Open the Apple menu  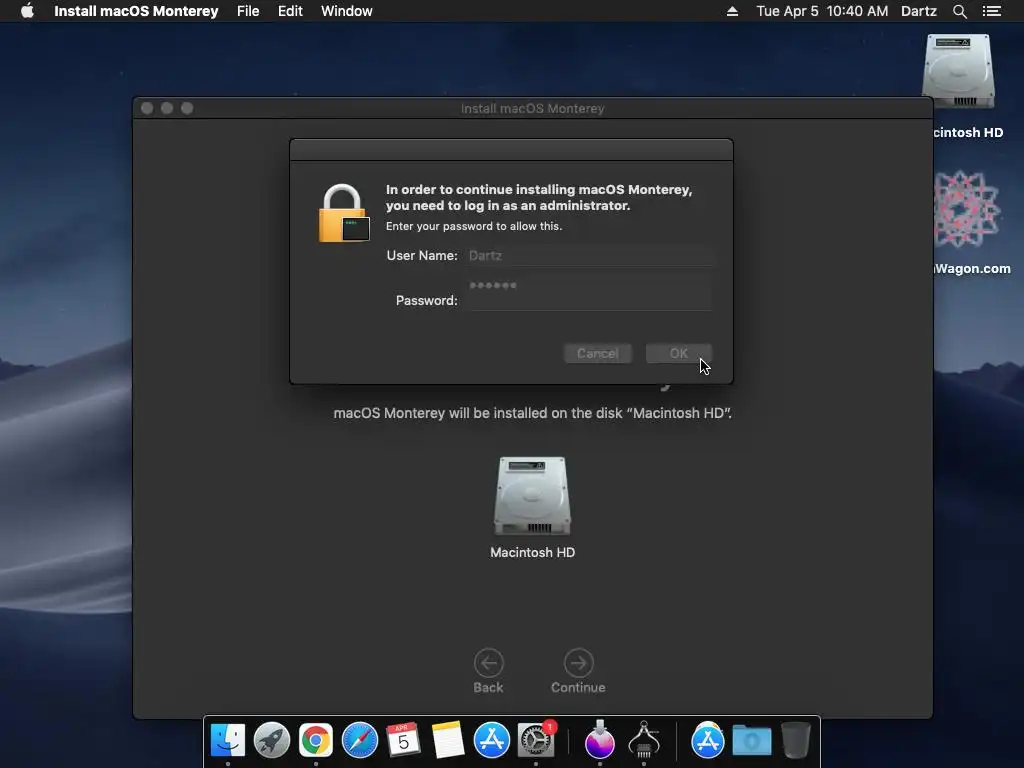[27, 11]
